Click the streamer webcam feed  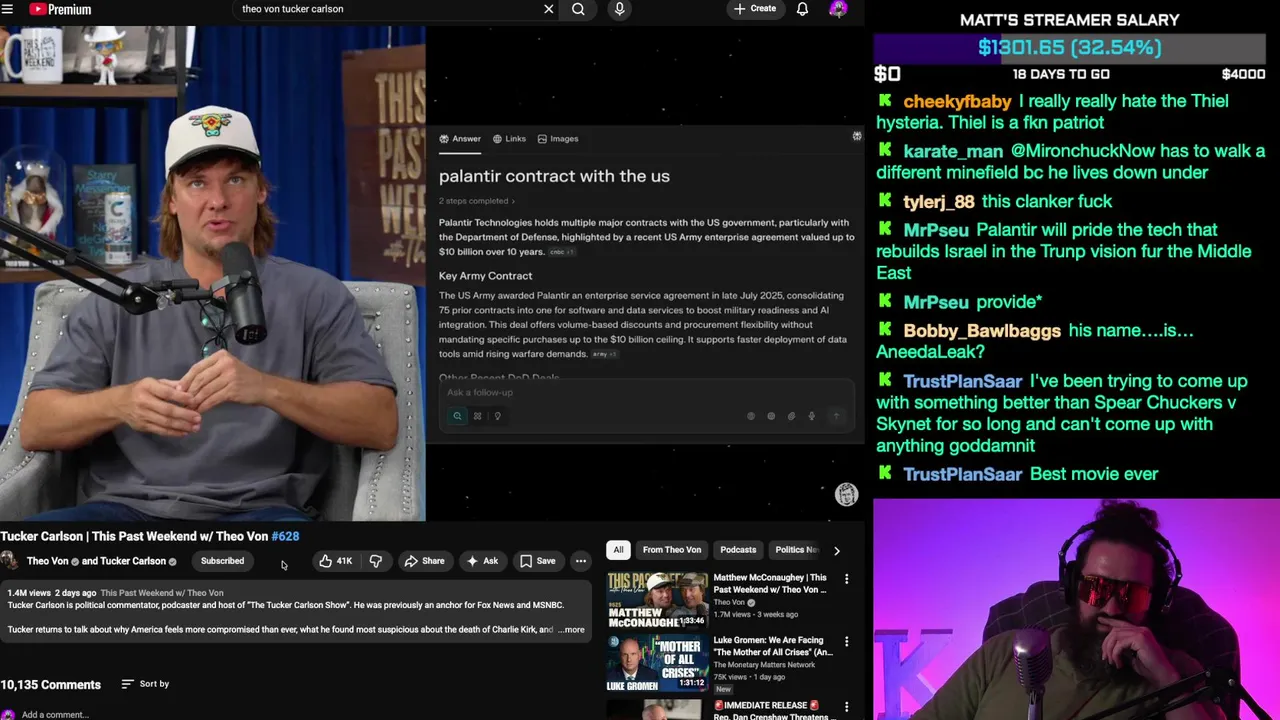(1076, 609)
